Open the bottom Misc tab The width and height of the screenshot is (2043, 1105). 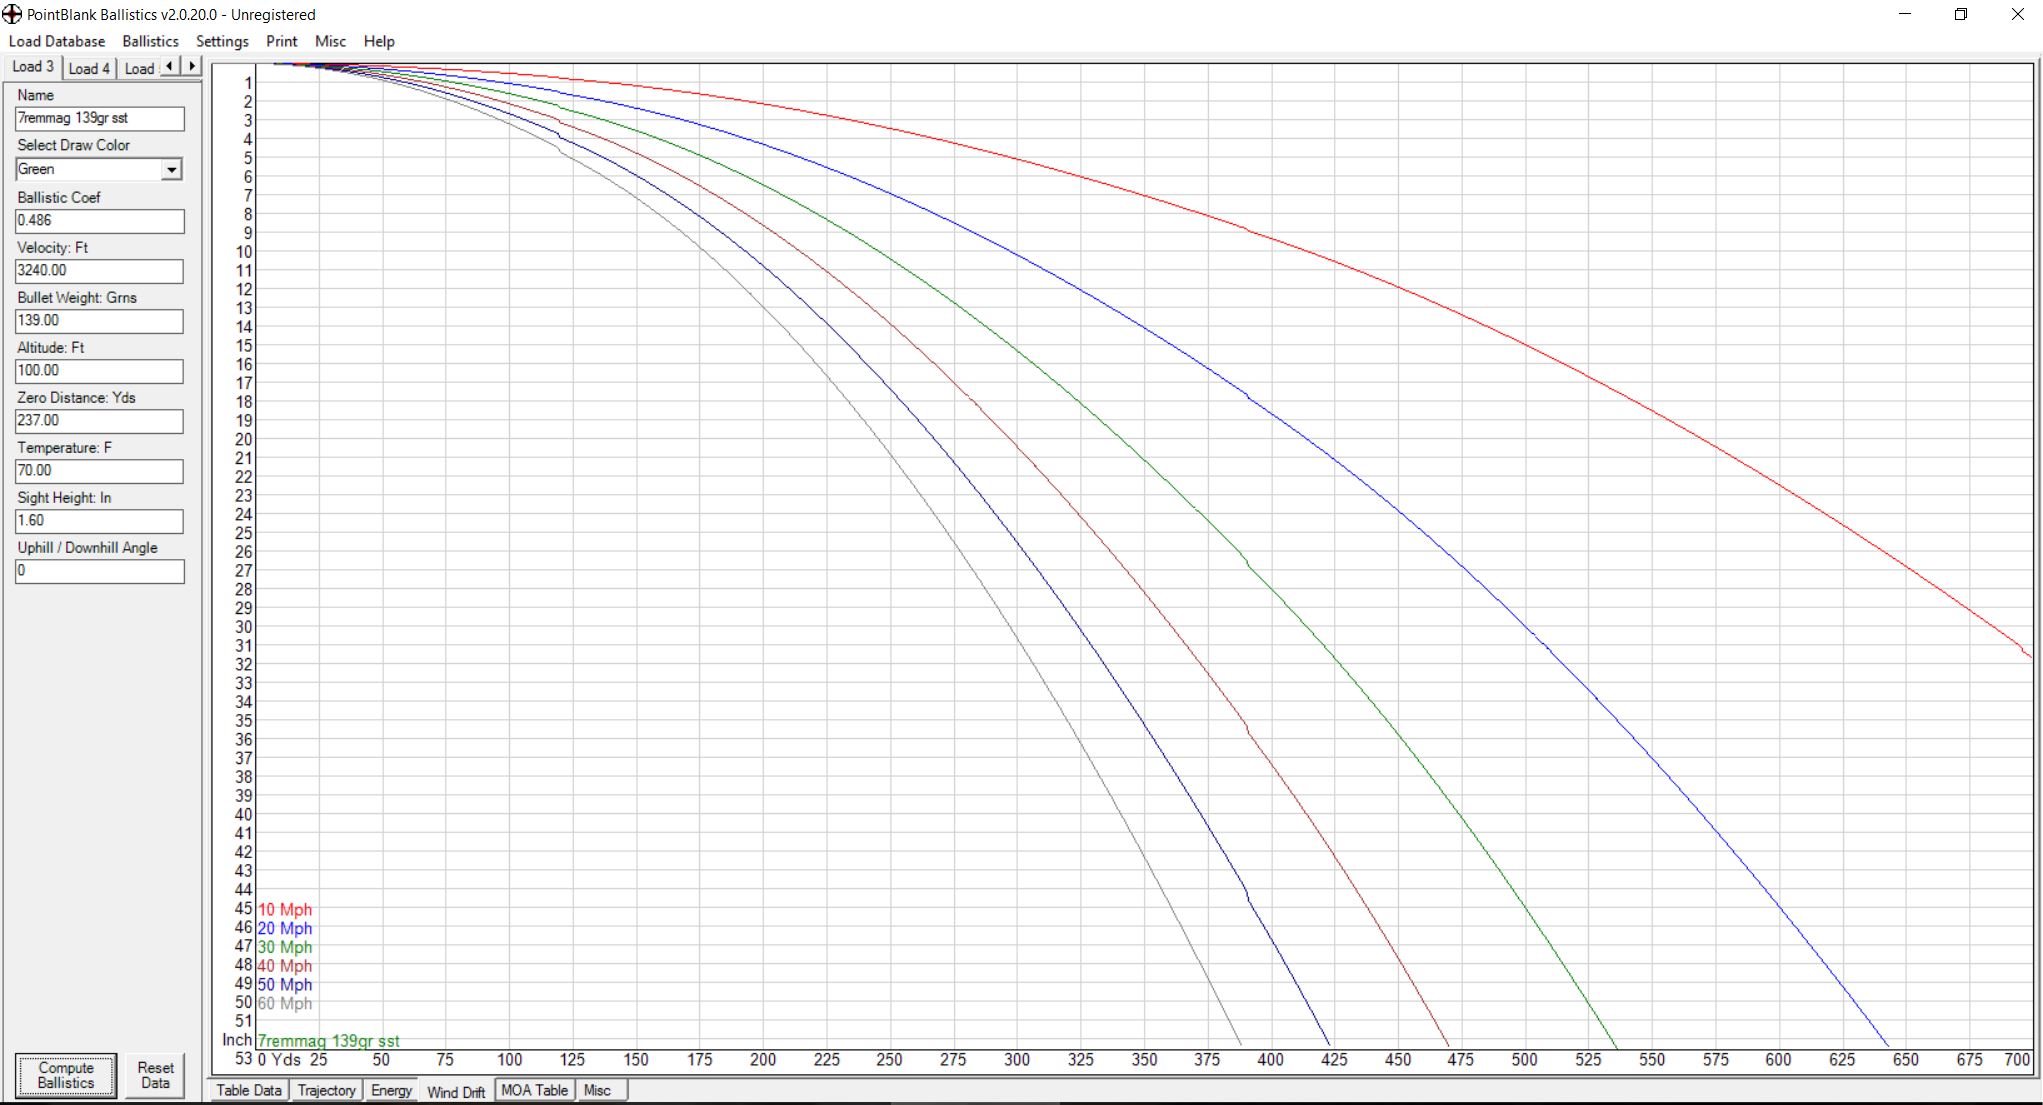pos(597,1090)
